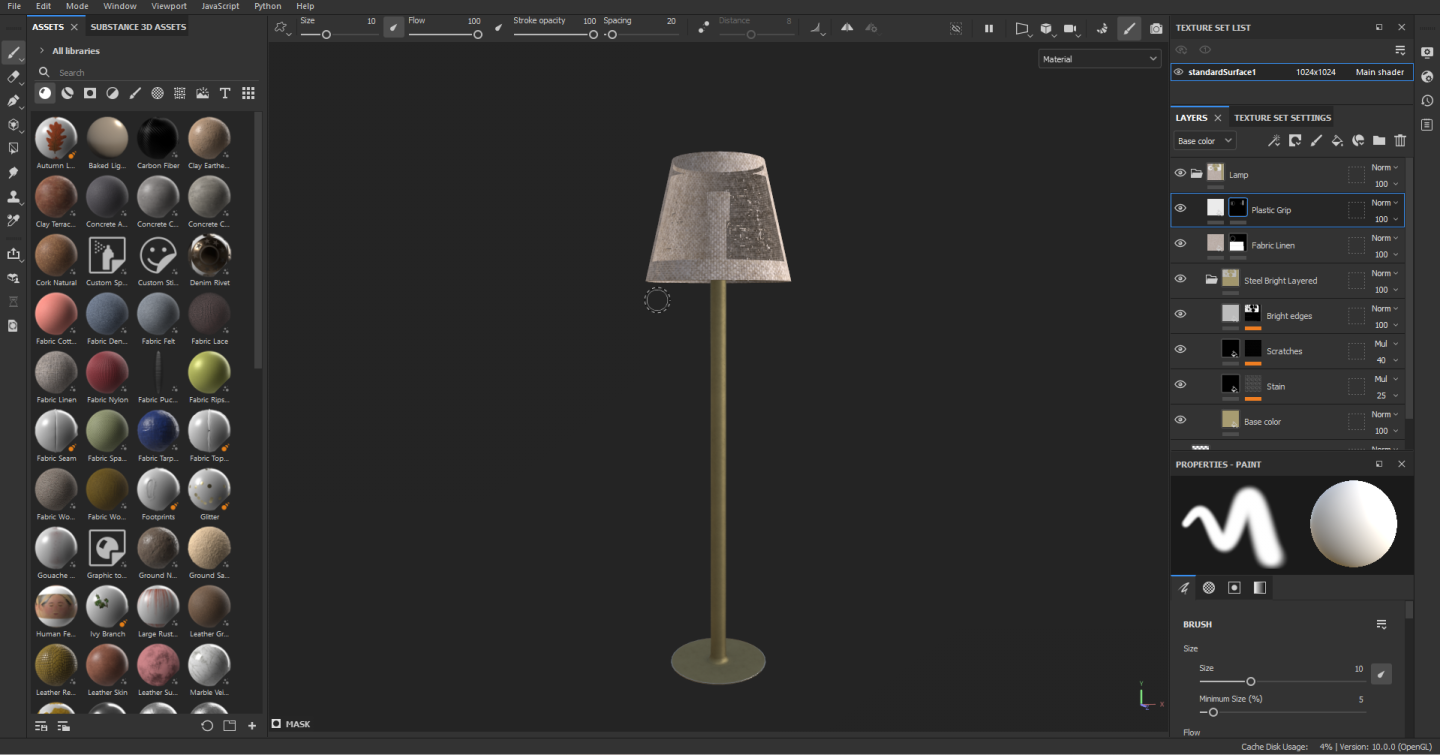Open the Texture Set List settings menu
The height and width of the screenshot is (755, 1440).
pyautogui.click(x=1400, y=50)
